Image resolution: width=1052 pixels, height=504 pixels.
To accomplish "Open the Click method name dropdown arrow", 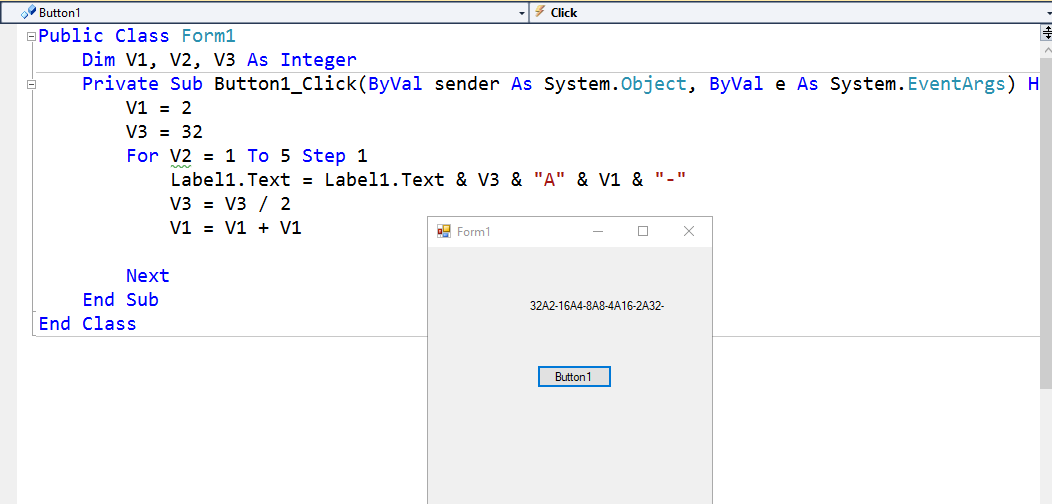I will tap(1045, 13).
